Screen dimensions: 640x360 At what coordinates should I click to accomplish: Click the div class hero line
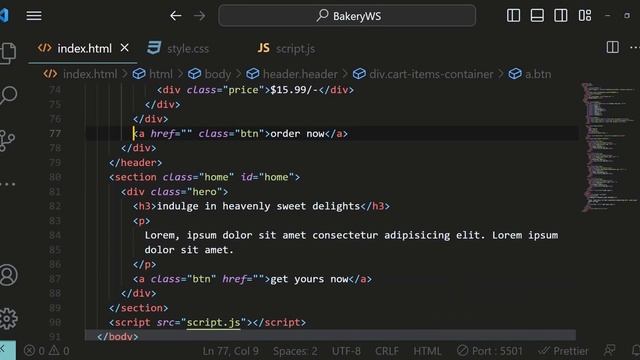[x=175, y=192]
